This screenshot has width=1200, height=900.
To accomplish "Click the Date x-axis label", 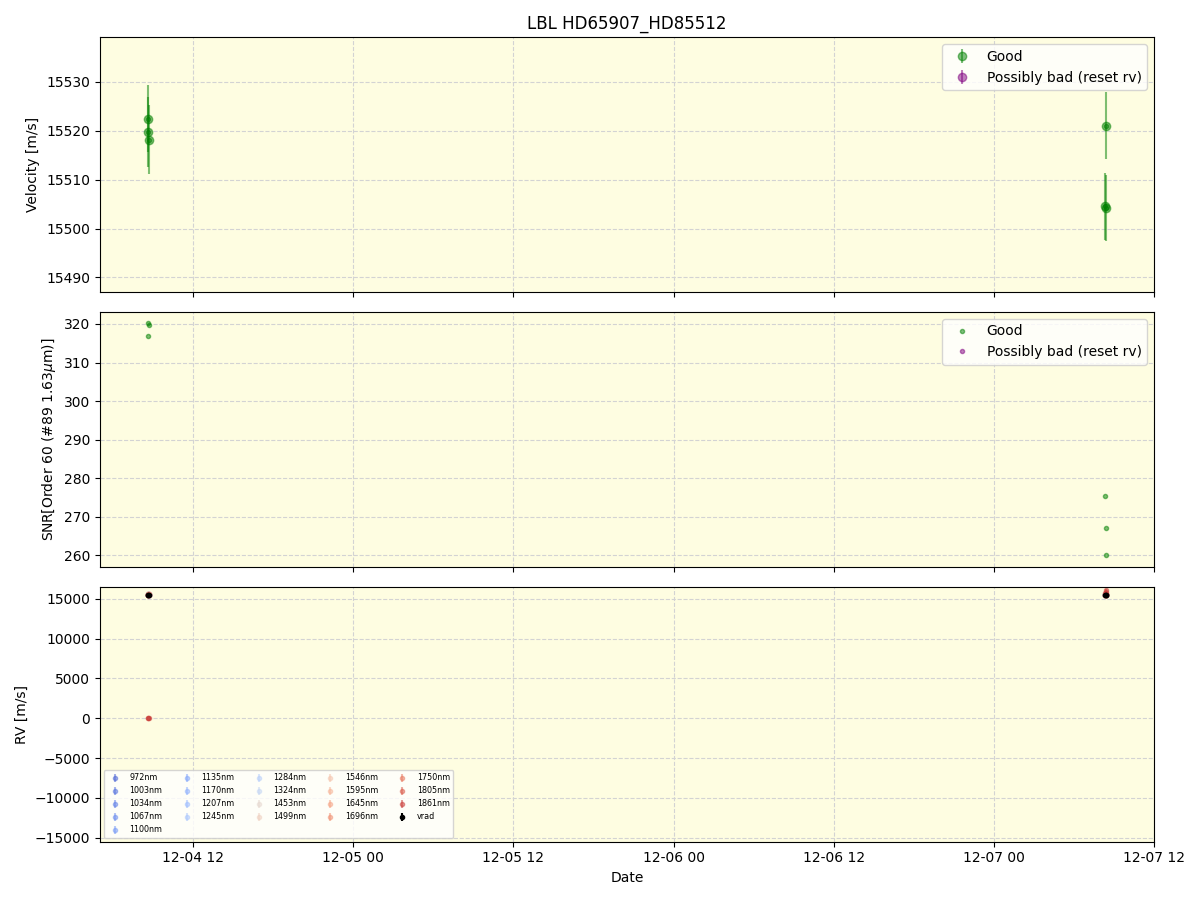I will [627, 877].
